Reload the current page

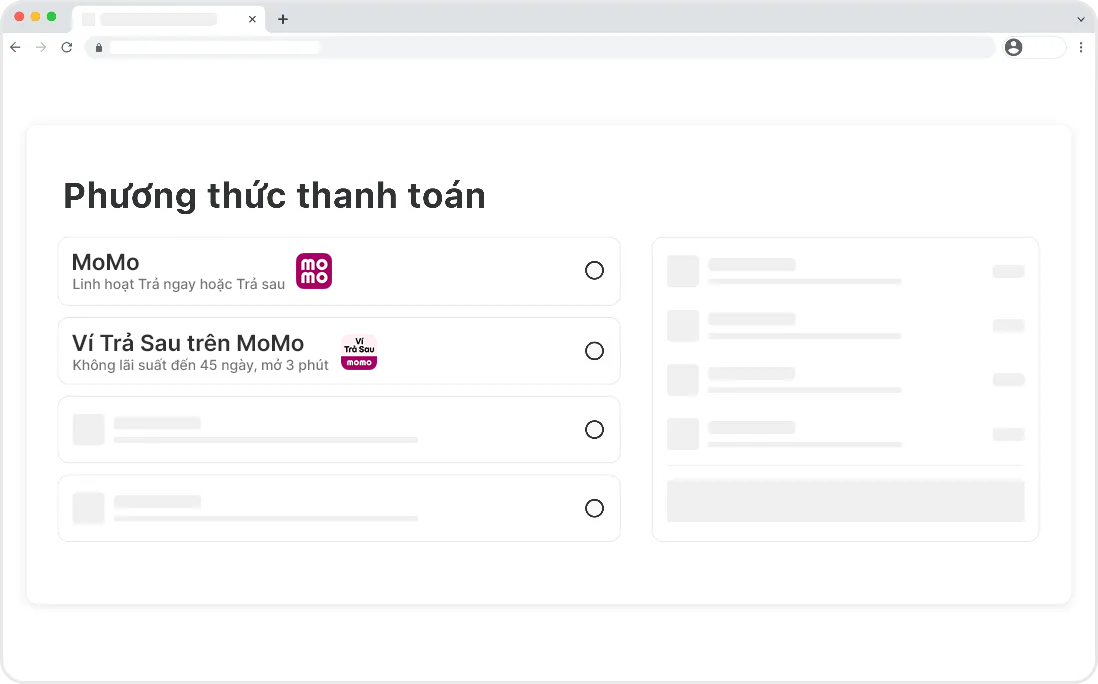tap(67, 47)
